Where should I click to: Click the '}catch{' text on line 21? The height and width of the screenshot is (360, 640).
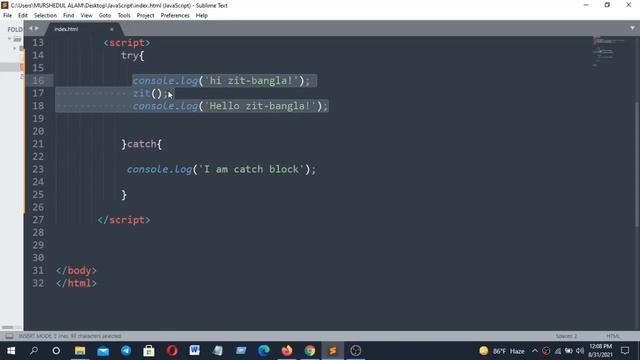141,144
